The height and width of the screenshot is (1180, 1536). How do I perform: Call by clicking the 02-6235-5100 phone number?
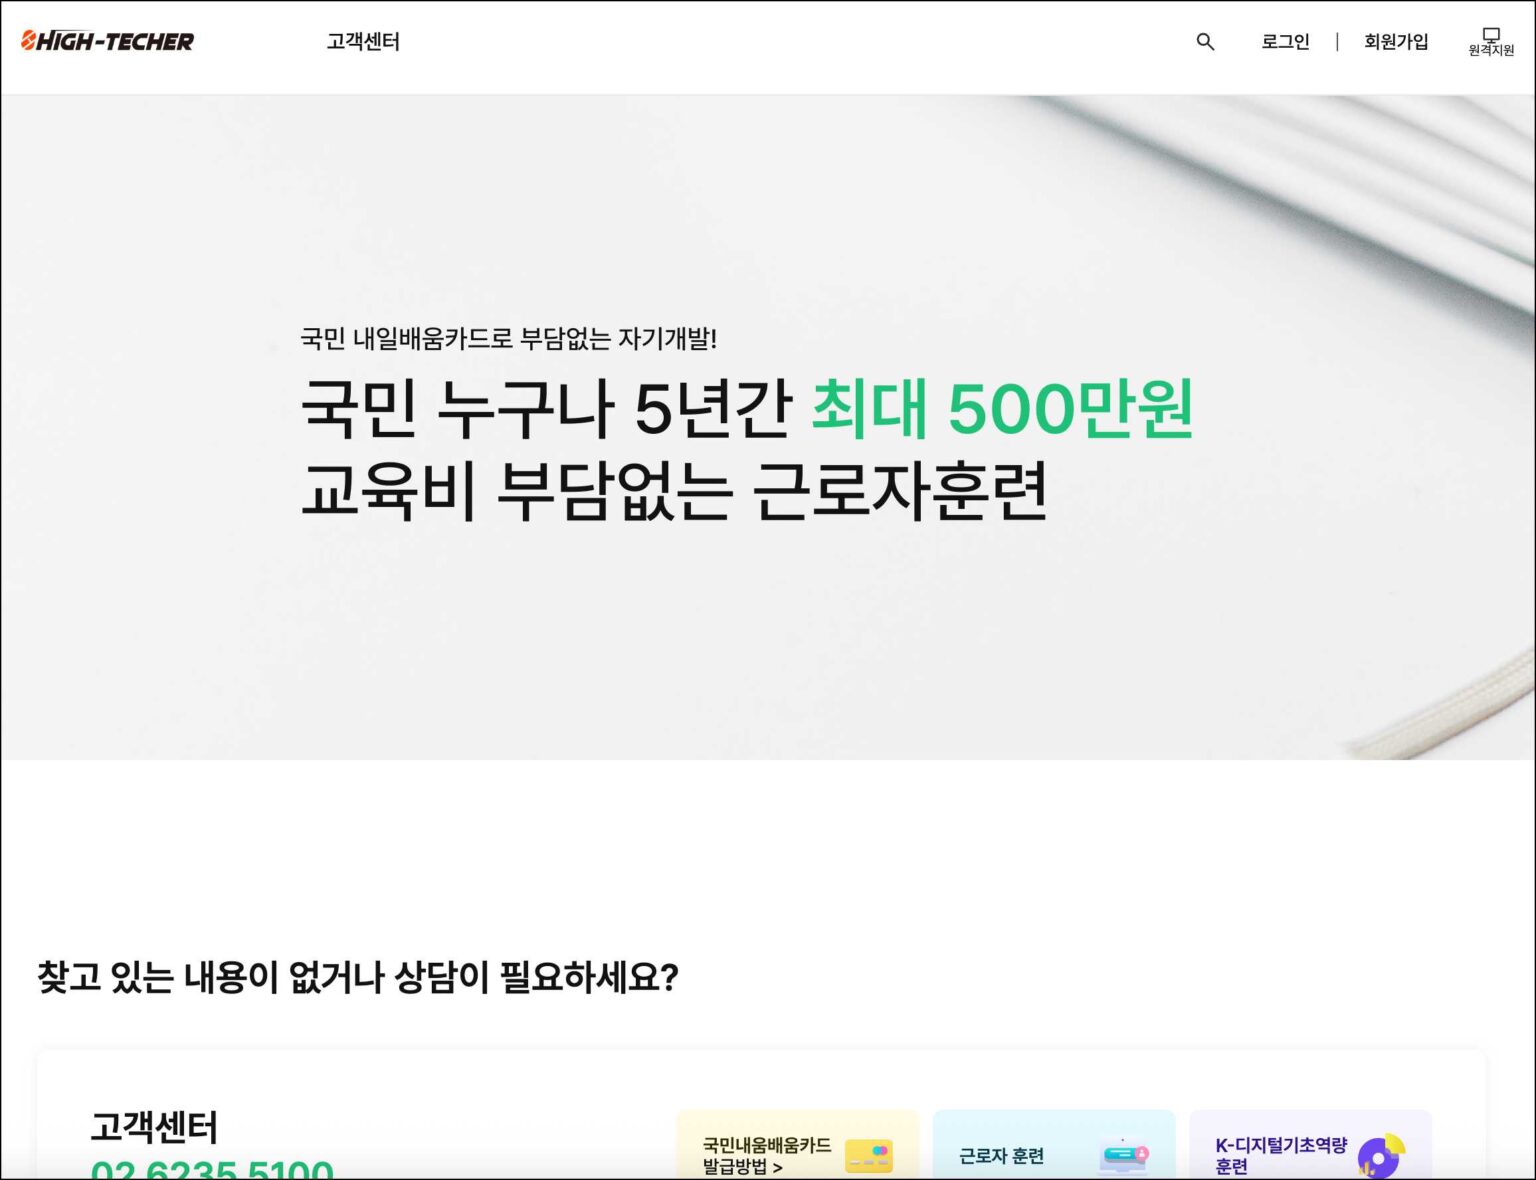pyautogui.click(x=210, y=1167)
